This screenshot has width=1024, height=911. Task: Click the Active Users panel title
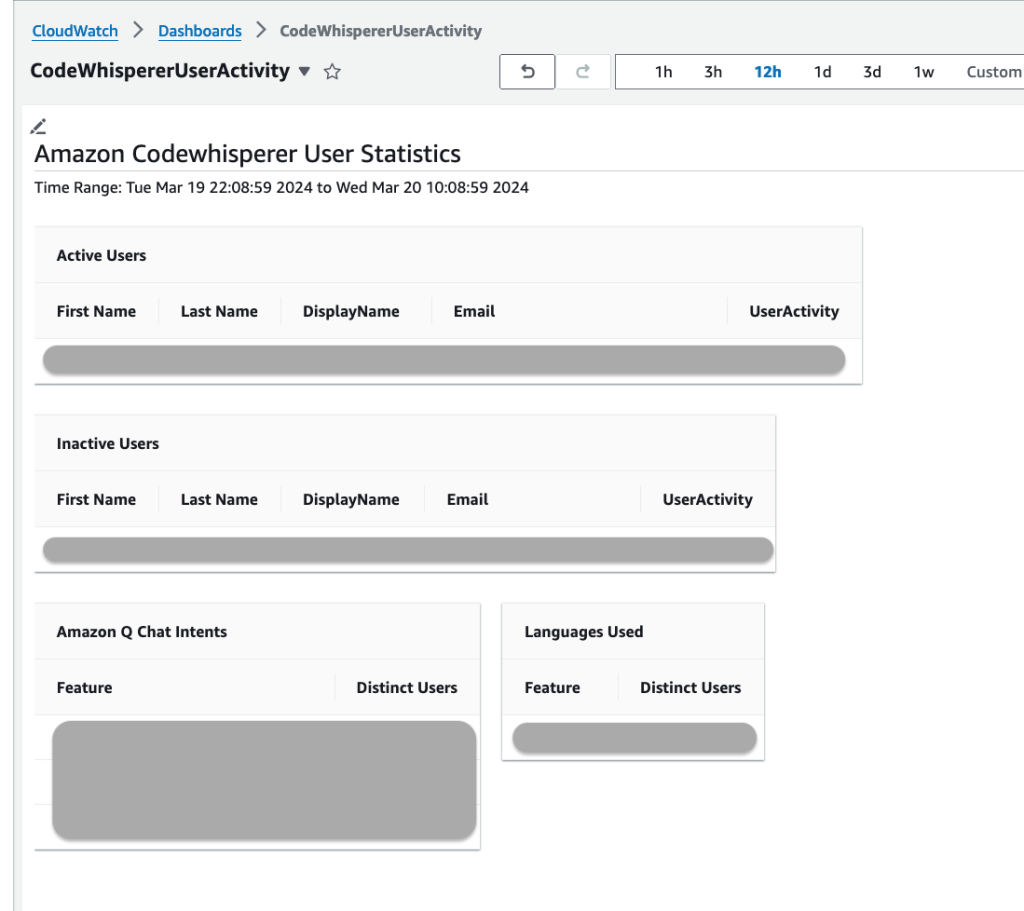pyautogui.click(x=101, y=255)
